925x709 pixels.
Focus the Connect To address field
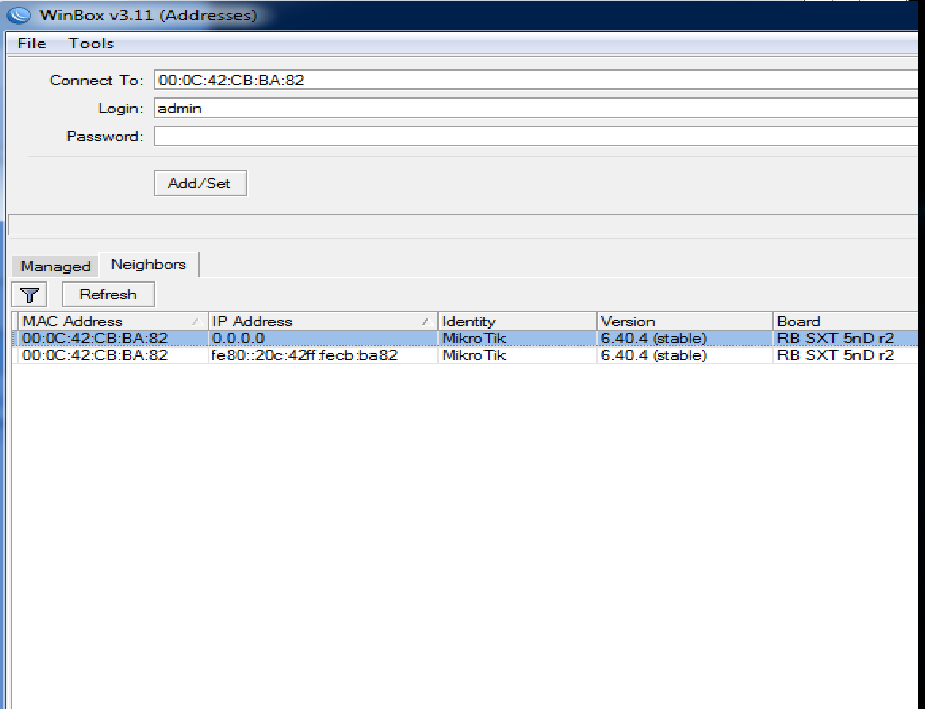(536, 80)
